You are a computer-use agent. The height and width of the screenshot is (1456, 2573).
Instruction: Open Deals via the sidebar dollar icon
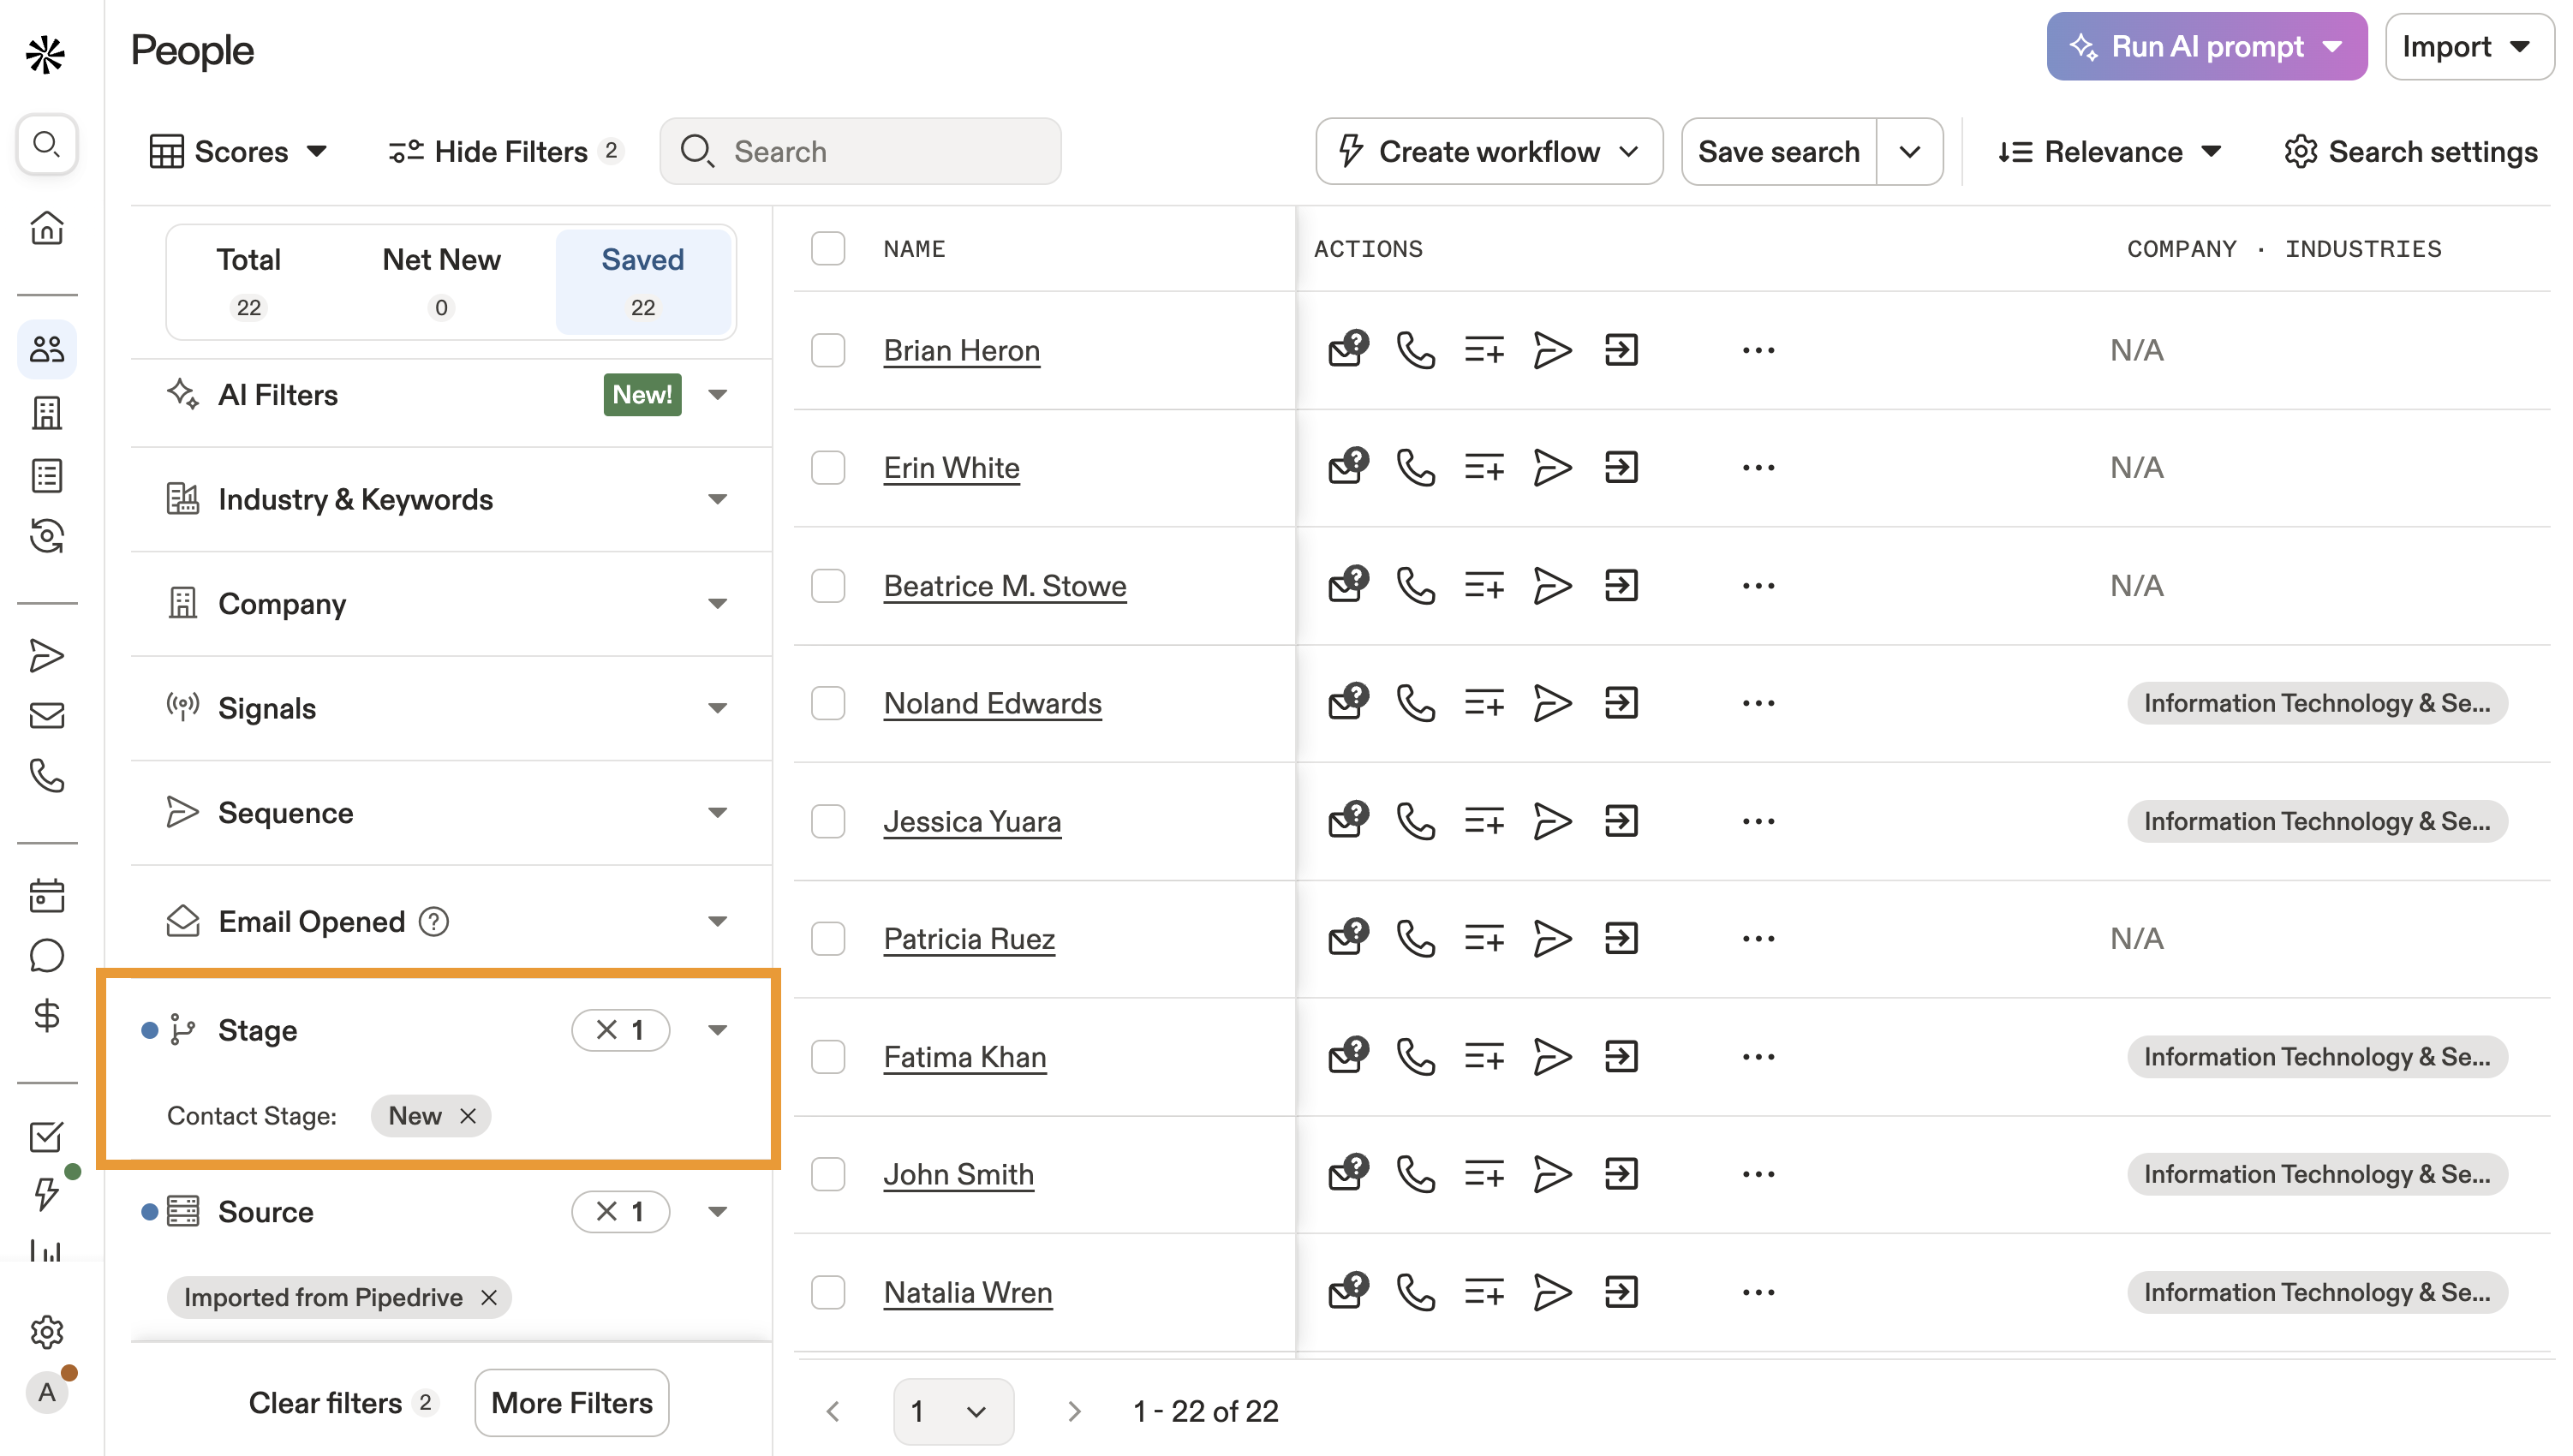47,1016
